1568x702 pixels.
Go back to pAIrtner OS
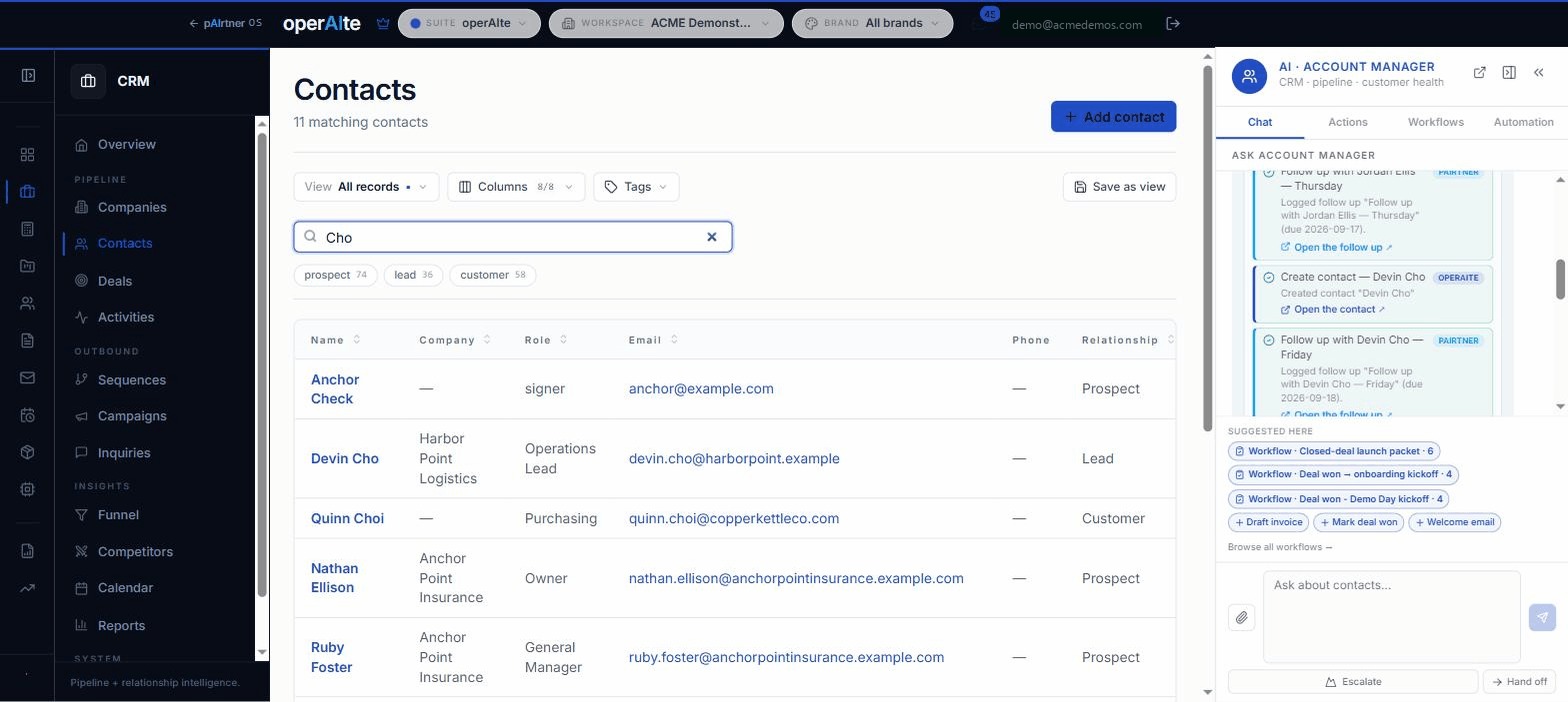225,23
